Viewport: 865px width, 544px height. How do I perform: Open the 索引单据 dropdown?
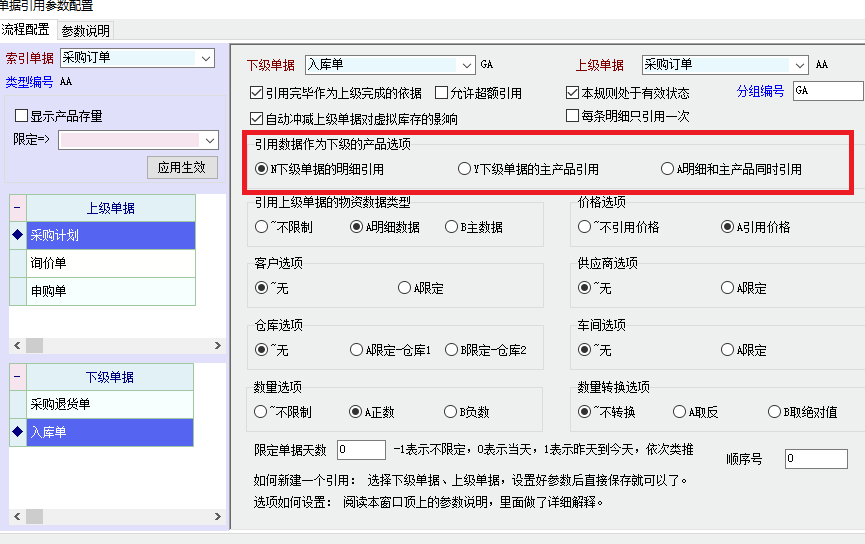(205, 58)
